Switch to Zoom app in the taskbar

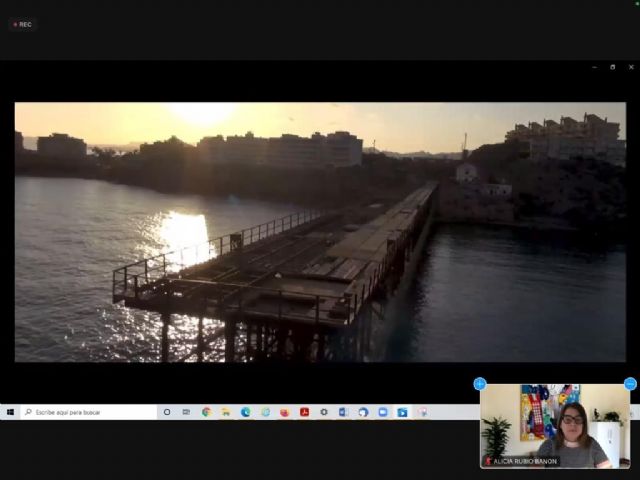pos(382,412)
